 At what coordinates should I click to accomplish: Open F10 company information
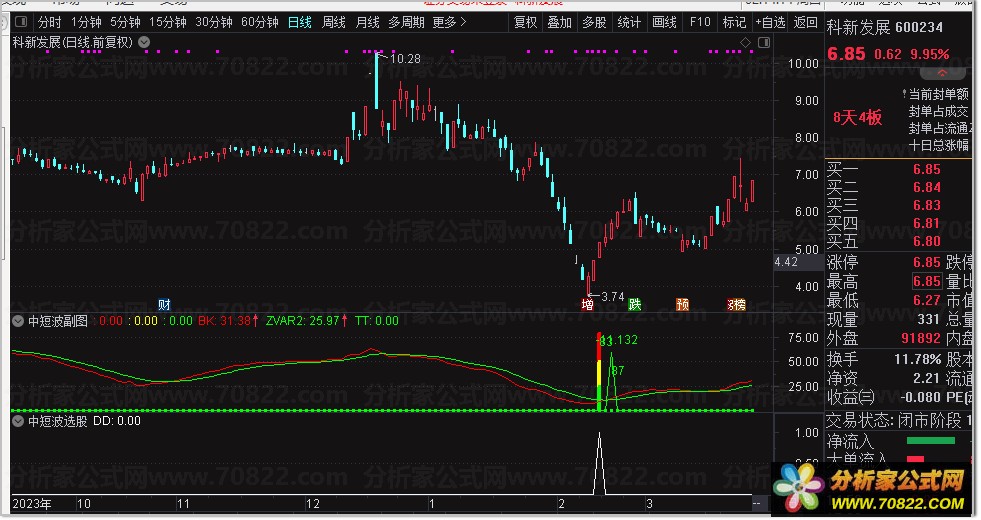point(700,23)
